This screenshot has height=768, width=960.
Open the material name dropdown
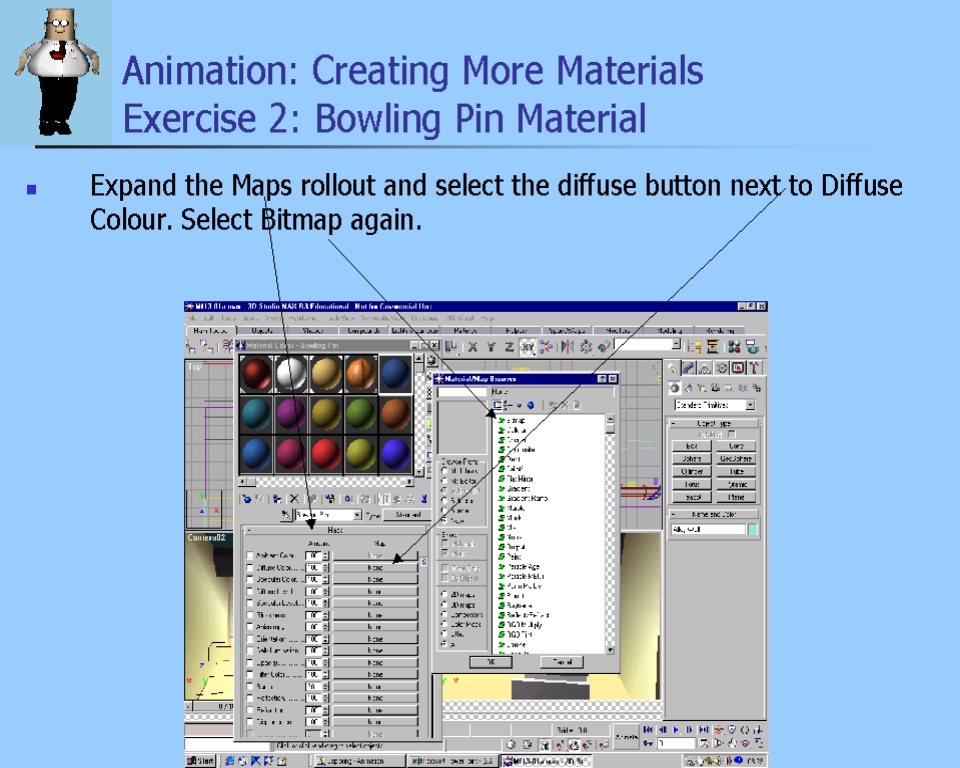tap(357, 515)
